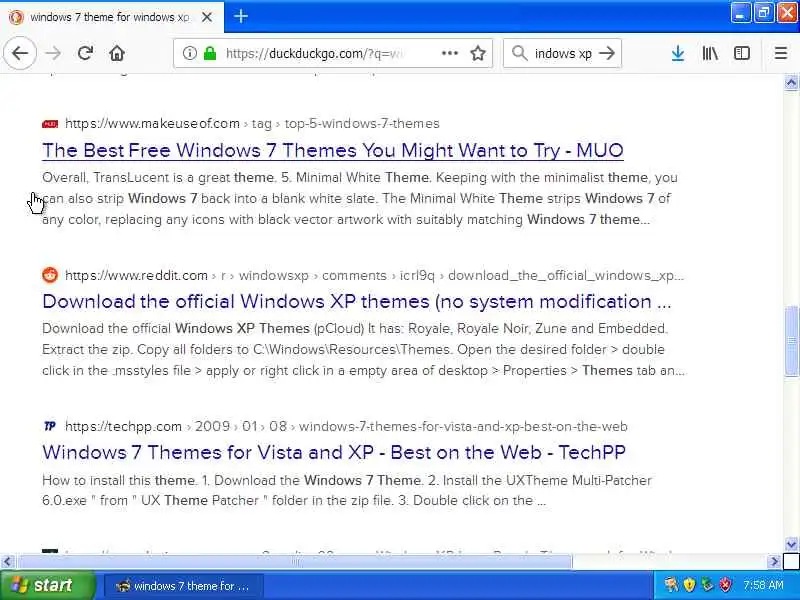Open 'Download the official Windows XP themes' link
Viewport: 800px width, 600px height.
[x=357, y=302]
